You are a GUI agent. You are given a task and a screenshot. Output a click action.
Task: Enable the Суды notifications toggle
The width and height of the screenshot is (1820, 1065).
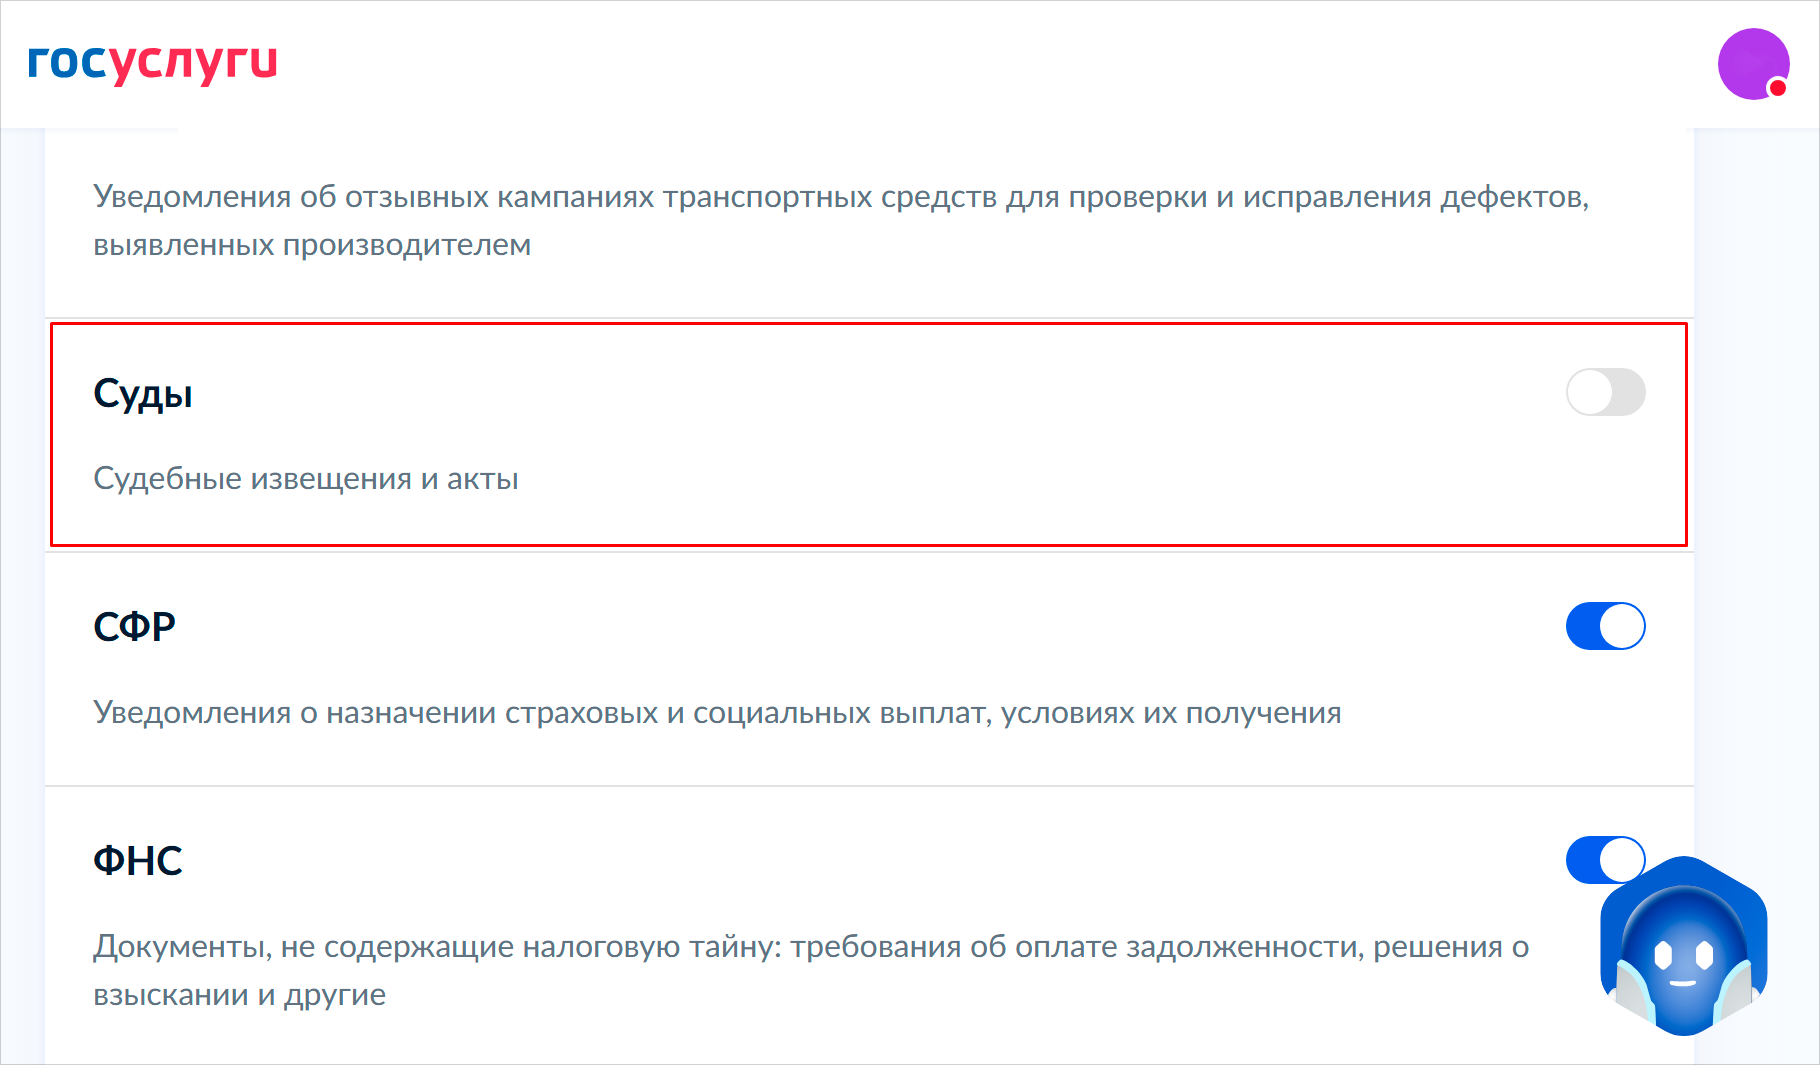[x=1605, y=392]
